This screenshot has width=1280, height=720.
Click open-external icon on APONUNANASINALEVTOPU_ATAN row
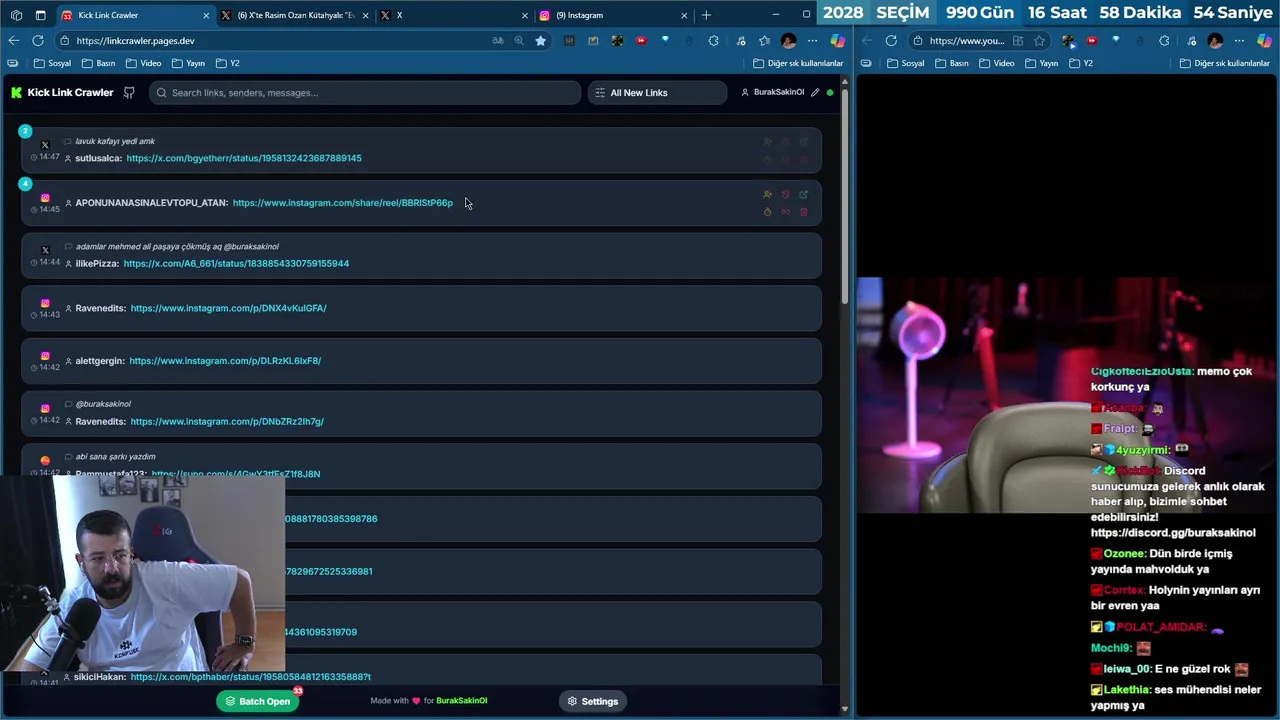(x=803, y=195)
